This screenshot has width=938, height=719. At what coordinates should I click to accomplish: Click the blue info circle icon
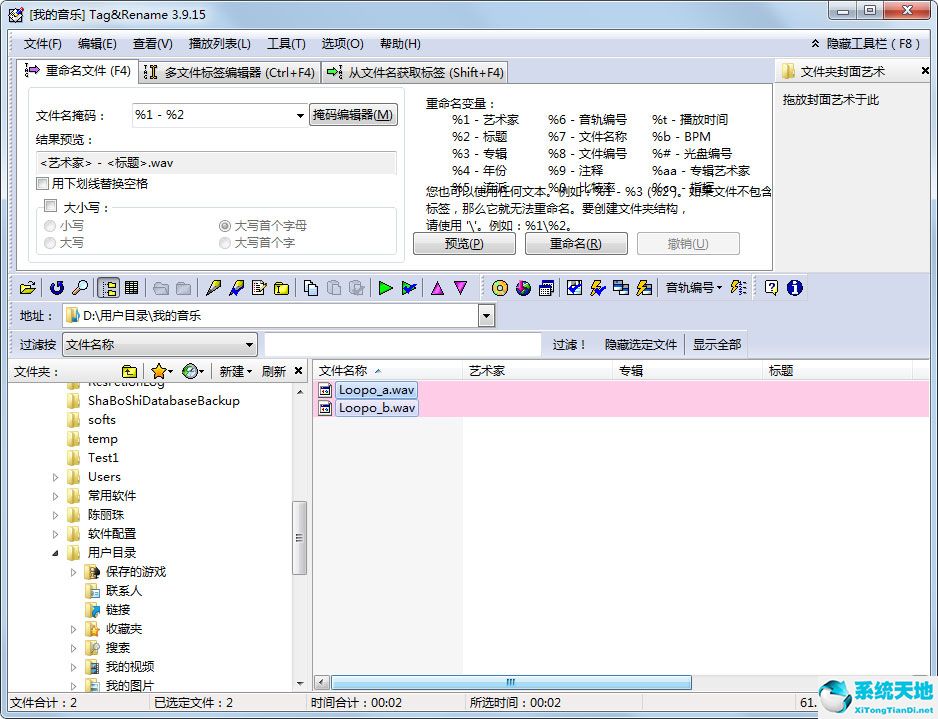click(x=794, y=288)
